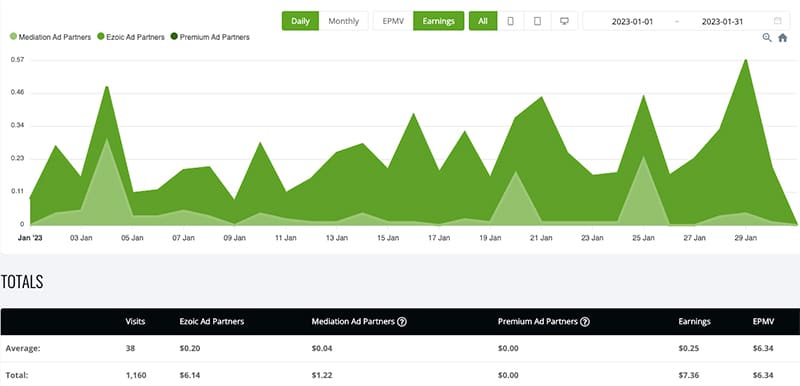Toggle chart metric to EPMV
The height and width of the screenshot is (386, 800).
(393, 21)
